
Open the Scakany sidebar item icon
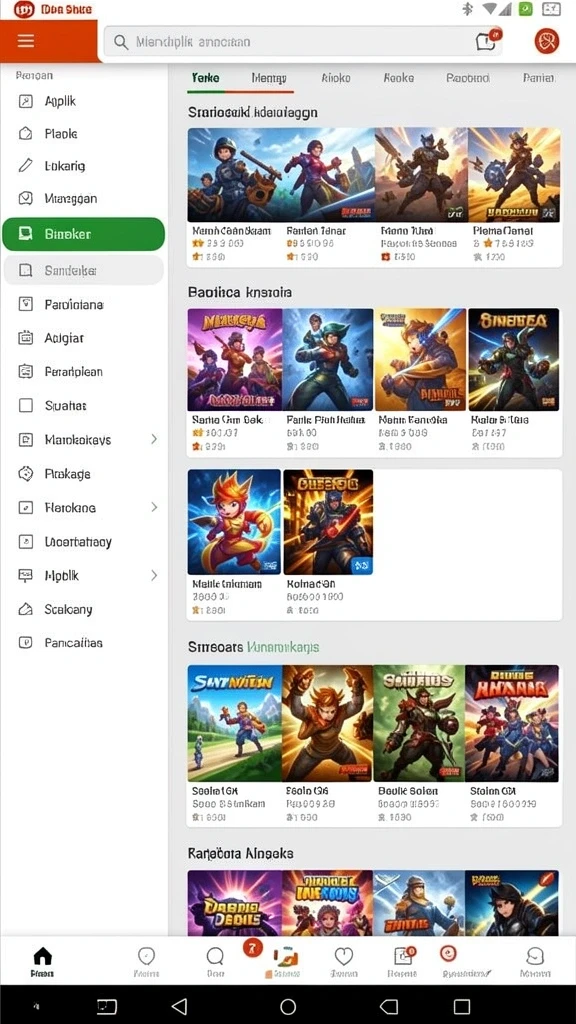25,609
